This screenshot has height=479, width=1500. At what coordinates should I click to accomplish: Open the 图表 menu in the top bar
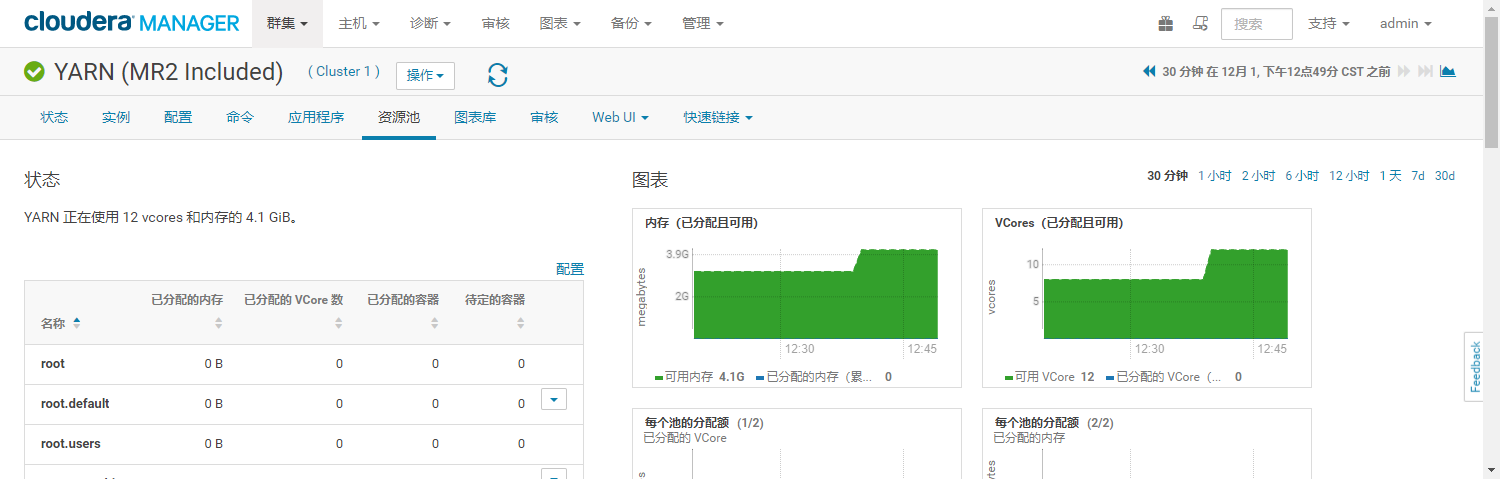pyautogui.click(x=560, y=23)
